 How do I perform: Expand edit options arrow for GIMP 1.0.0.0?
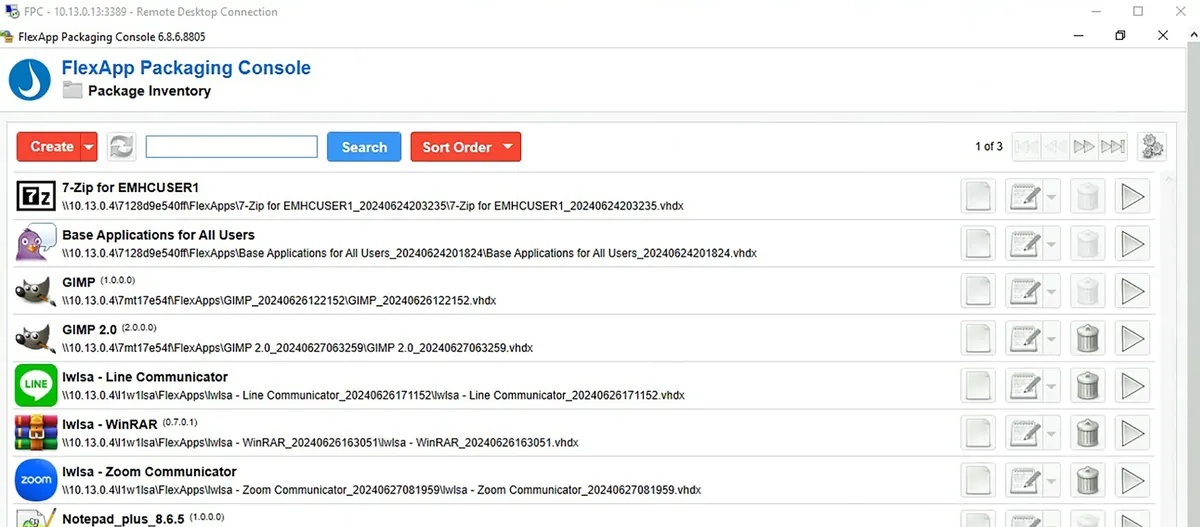click(1051, 291)
